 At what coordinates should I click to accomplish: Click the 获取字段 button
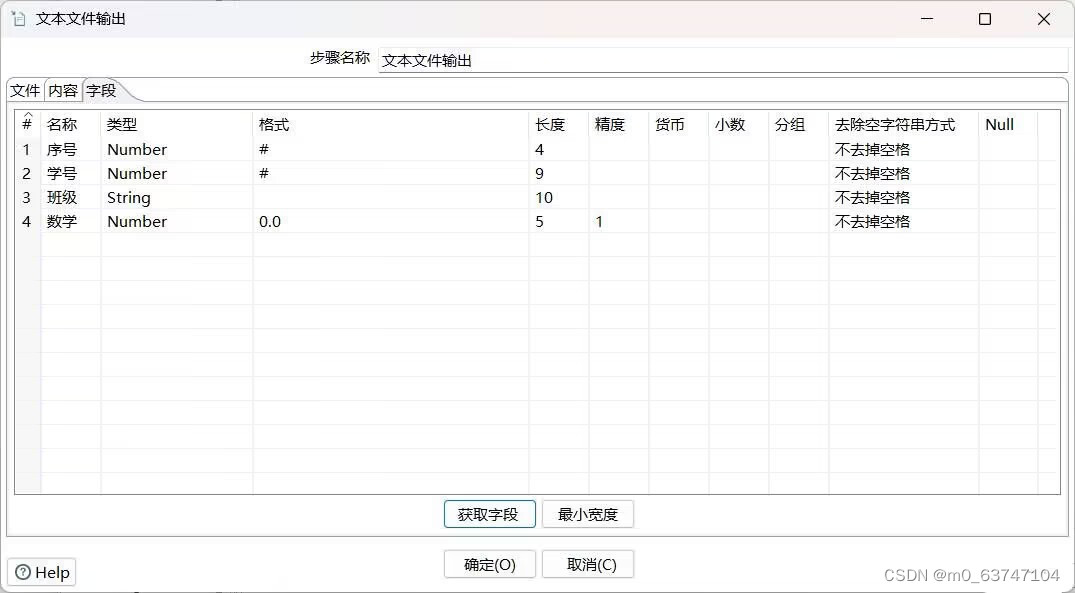pos(490,514)
